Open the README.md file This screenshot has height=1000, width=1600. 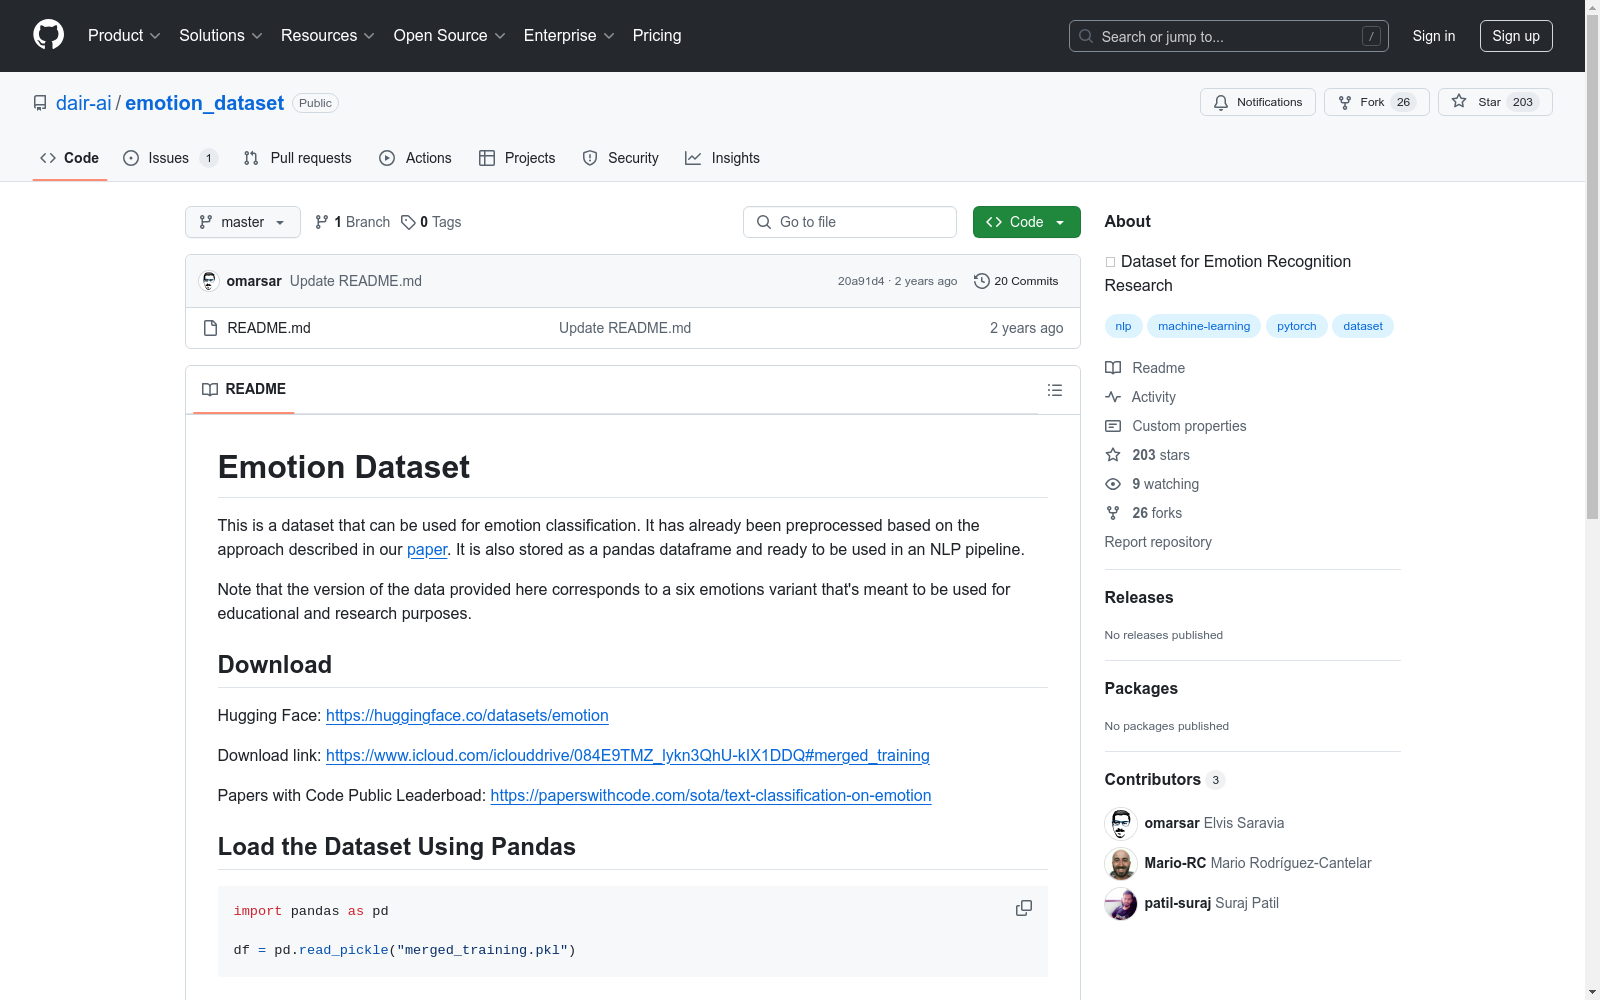pos(269,328)
